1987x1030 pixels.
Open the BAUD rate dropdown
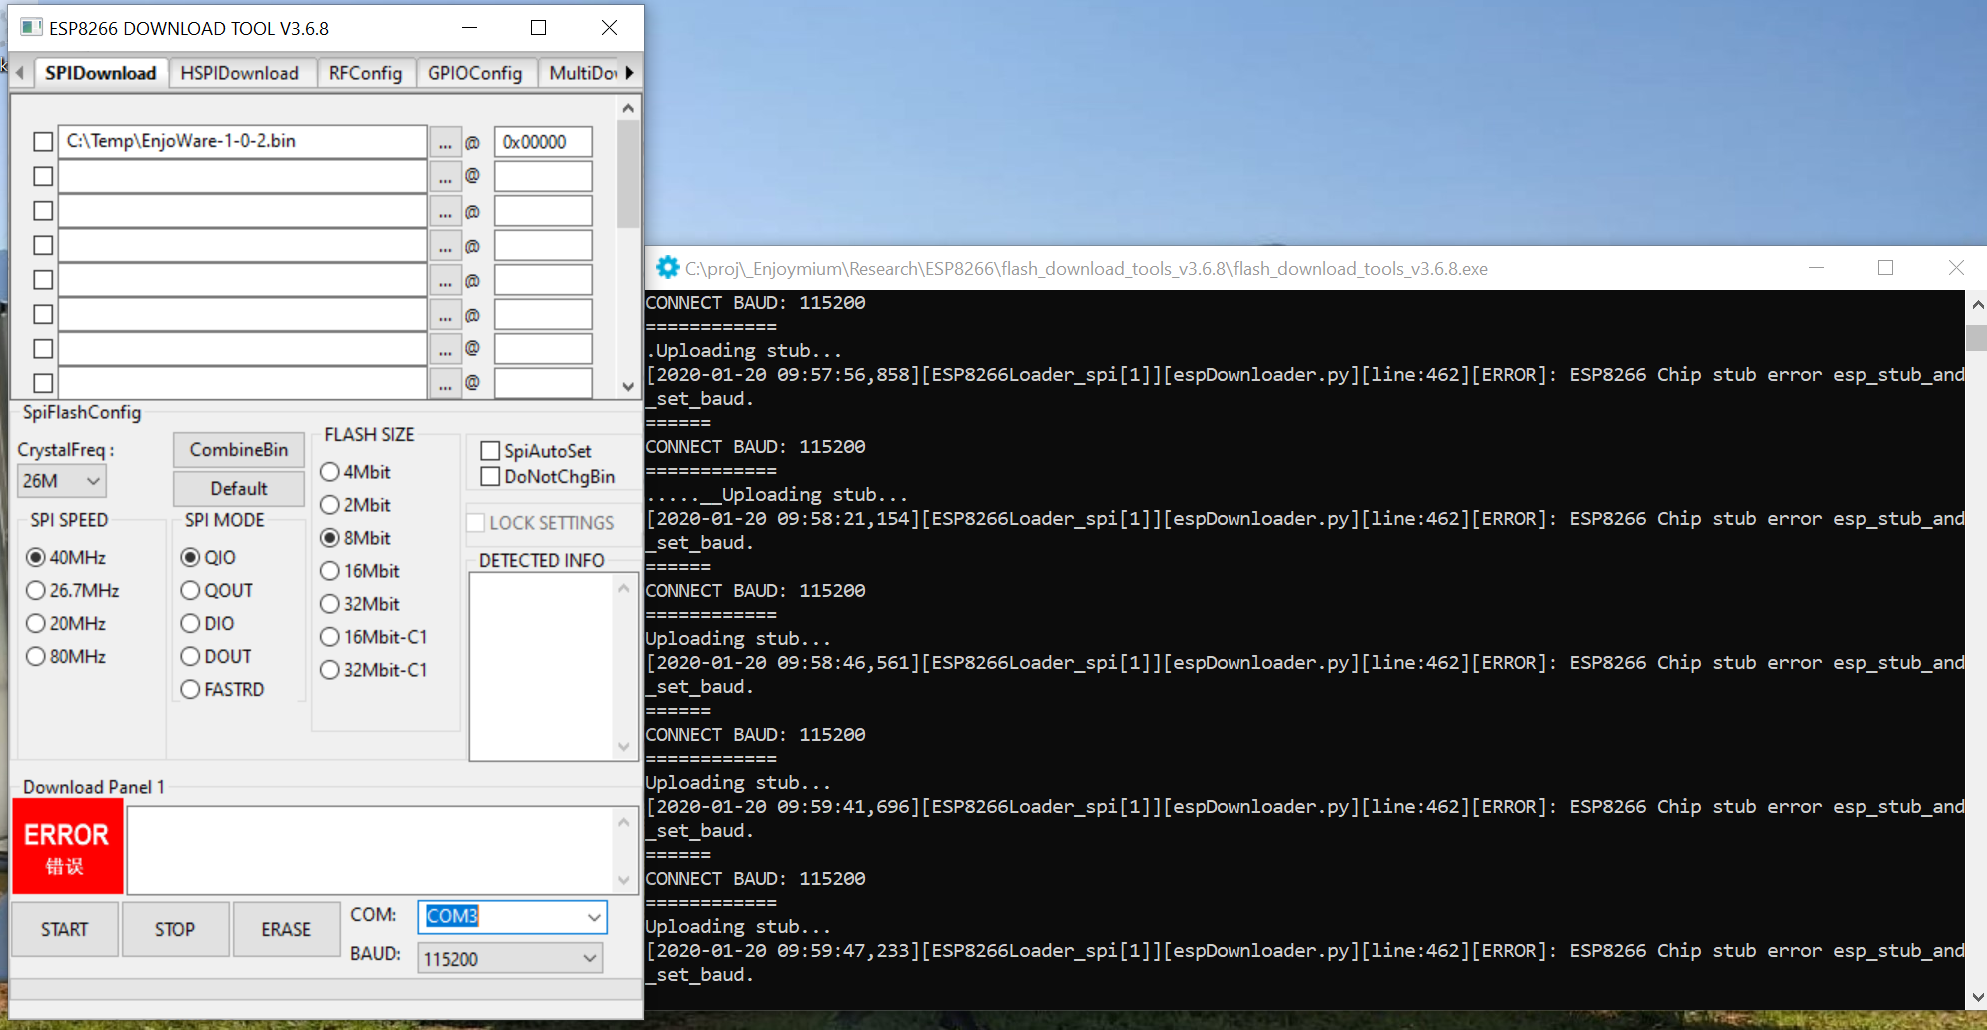(x=588, y=958)
